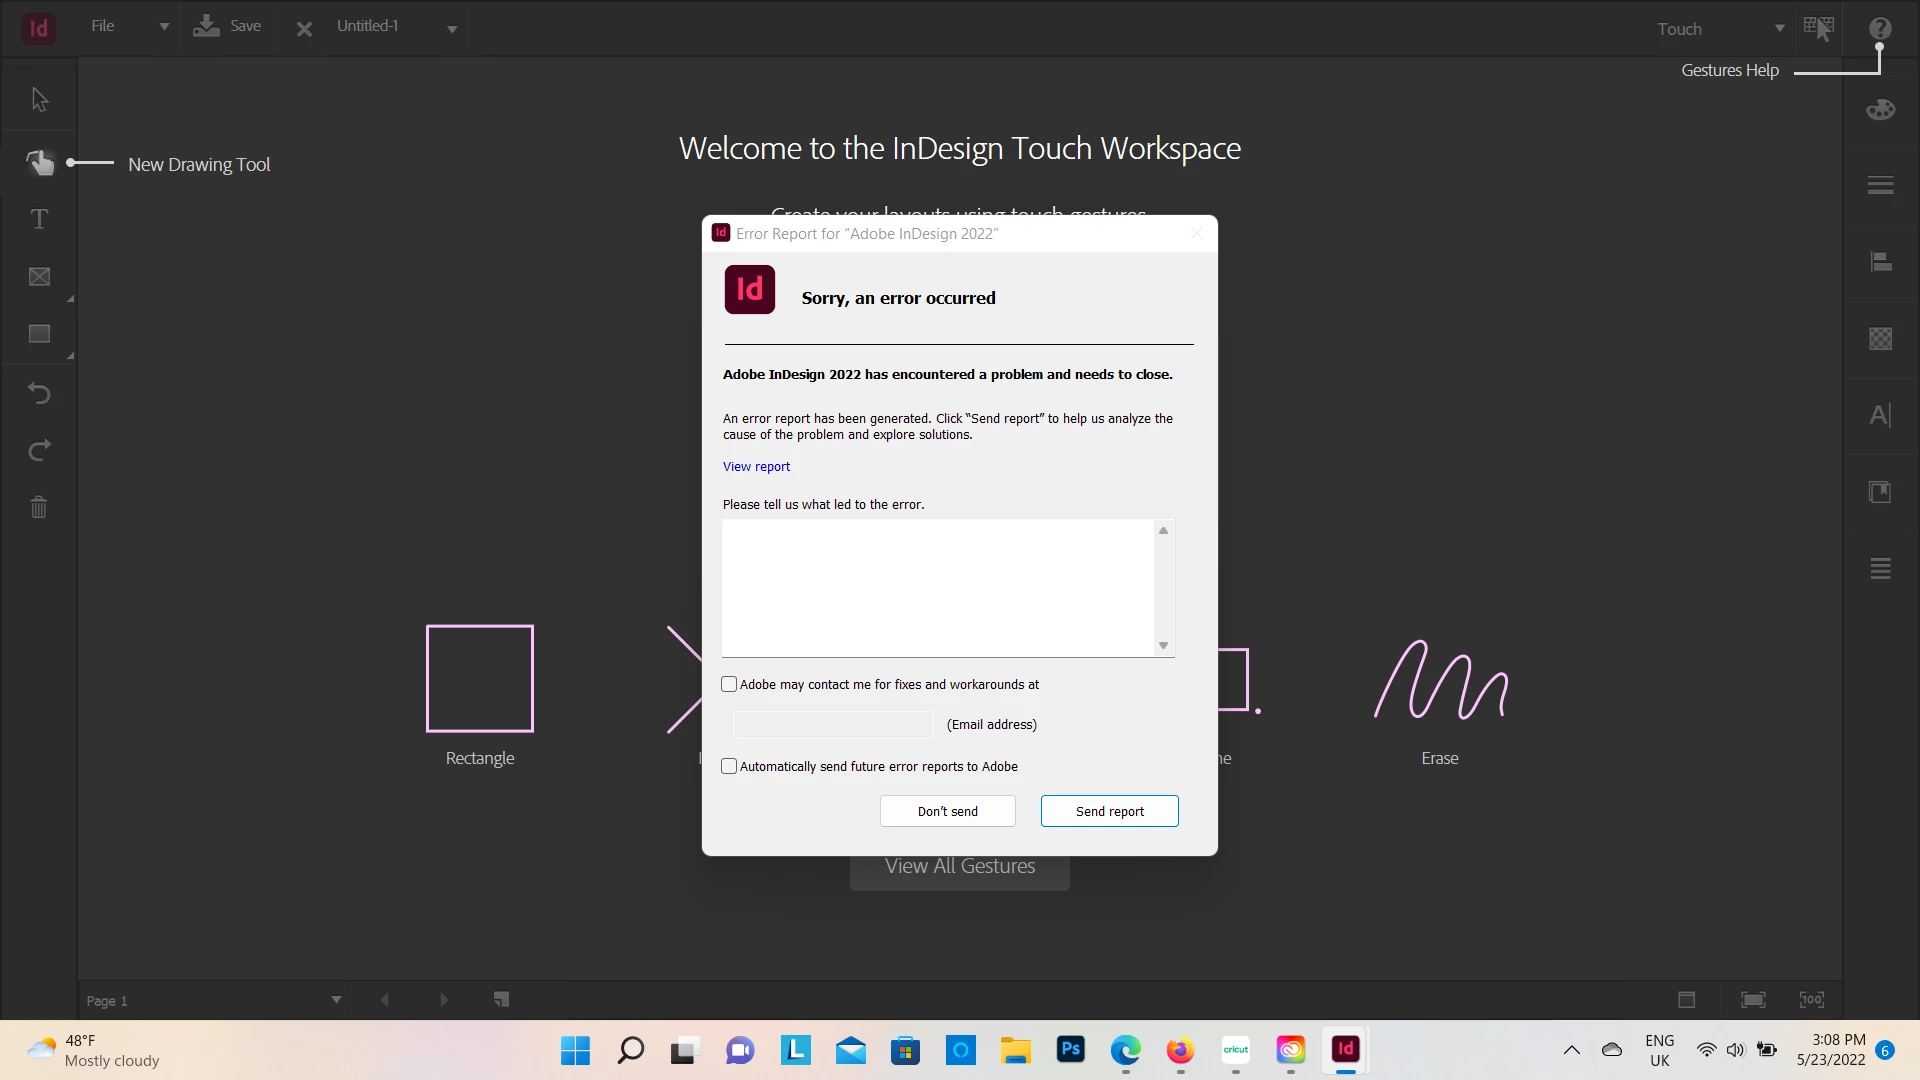Click the trash delete icon
The height and width of the screenshot is (1080, 1920).
coord(39,507)
